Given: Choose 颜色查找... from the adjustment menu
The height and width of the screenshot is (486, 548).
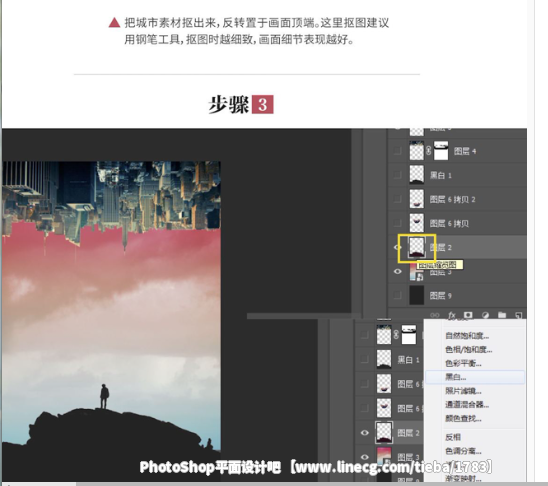Looking at the screenshot, I should coord(463,418).
